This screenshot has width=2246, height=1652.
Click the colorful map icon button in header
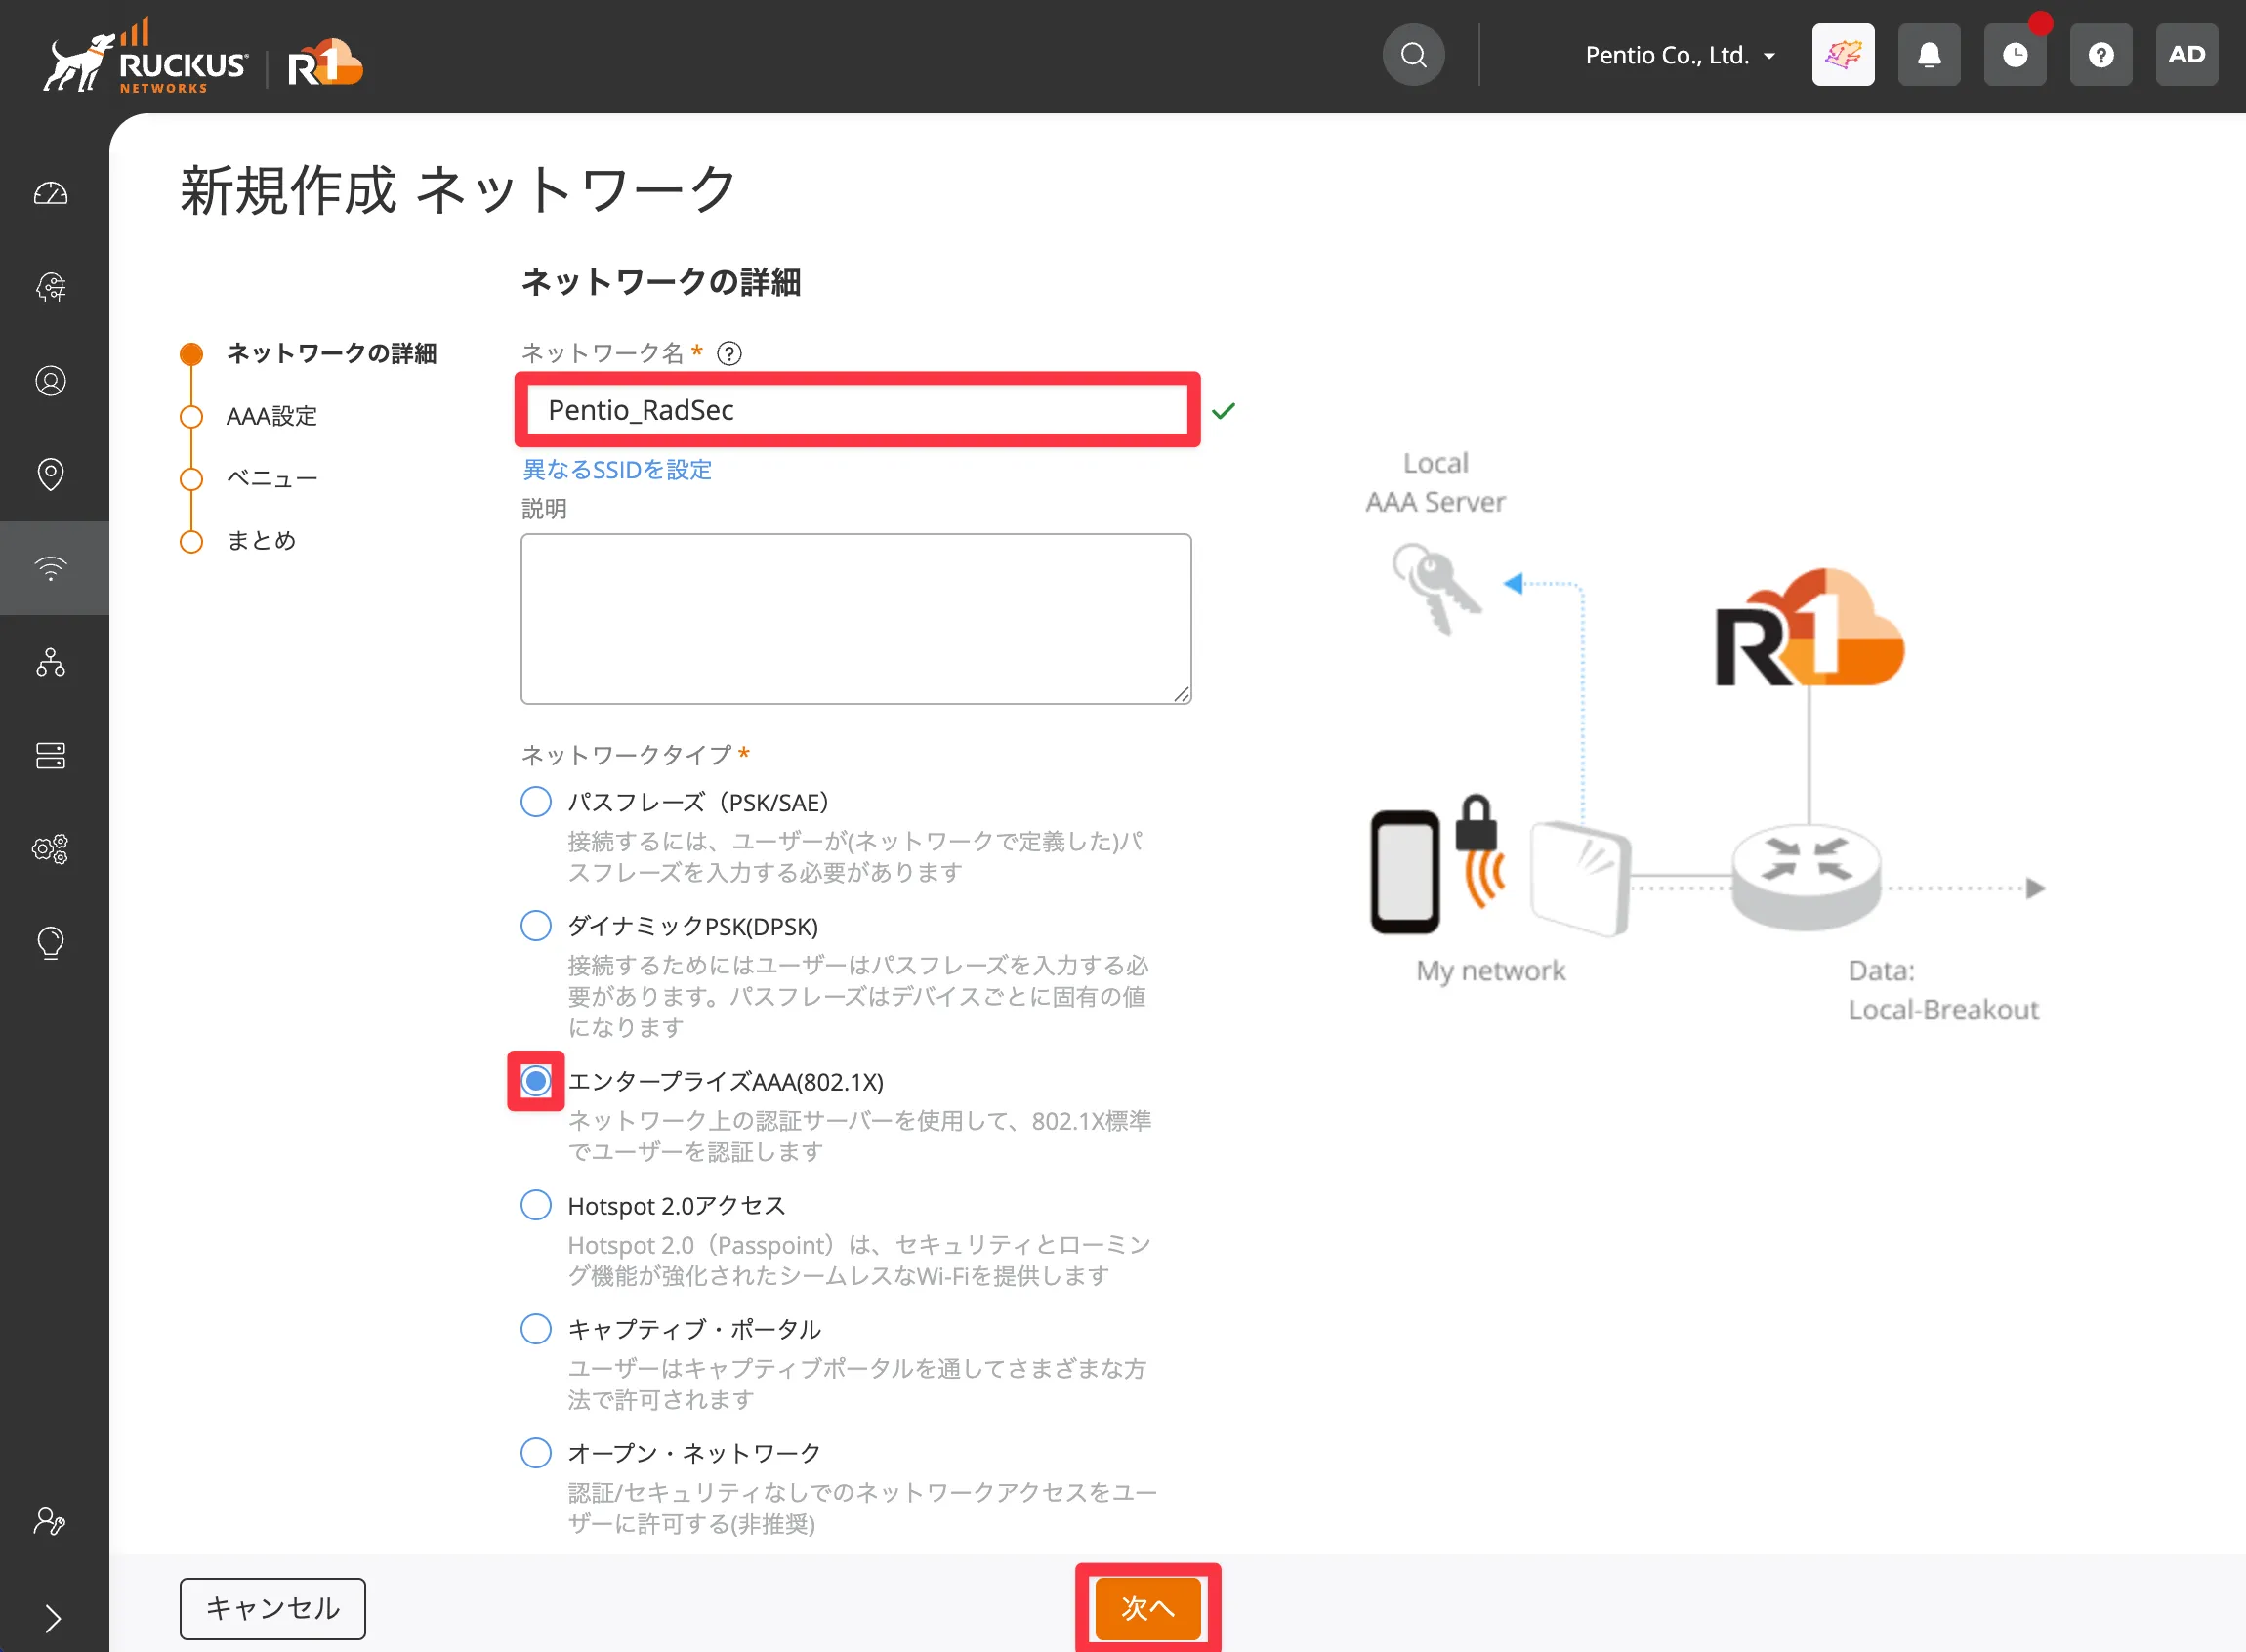coord(1843,55)
